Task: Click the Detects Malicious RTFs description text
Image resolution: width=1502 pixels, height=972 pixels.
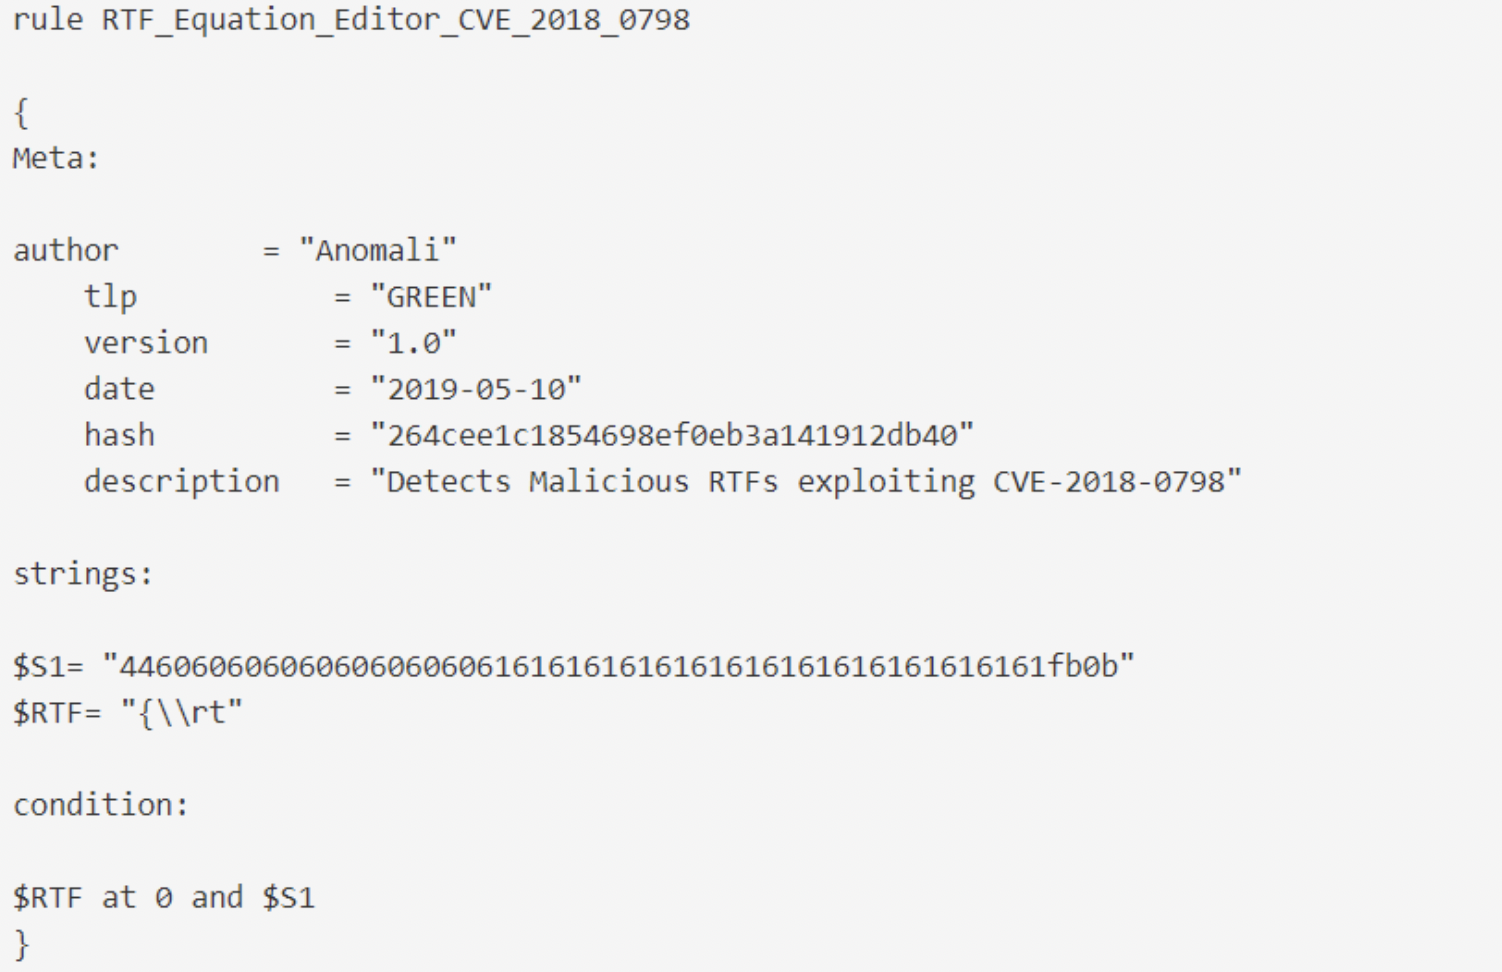Action: coord(805,482)
